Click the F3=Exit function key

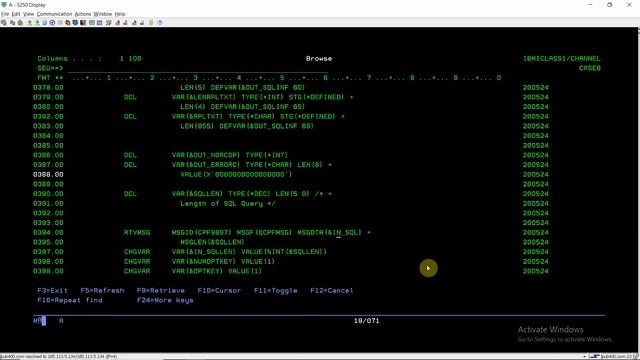[53, 291]
